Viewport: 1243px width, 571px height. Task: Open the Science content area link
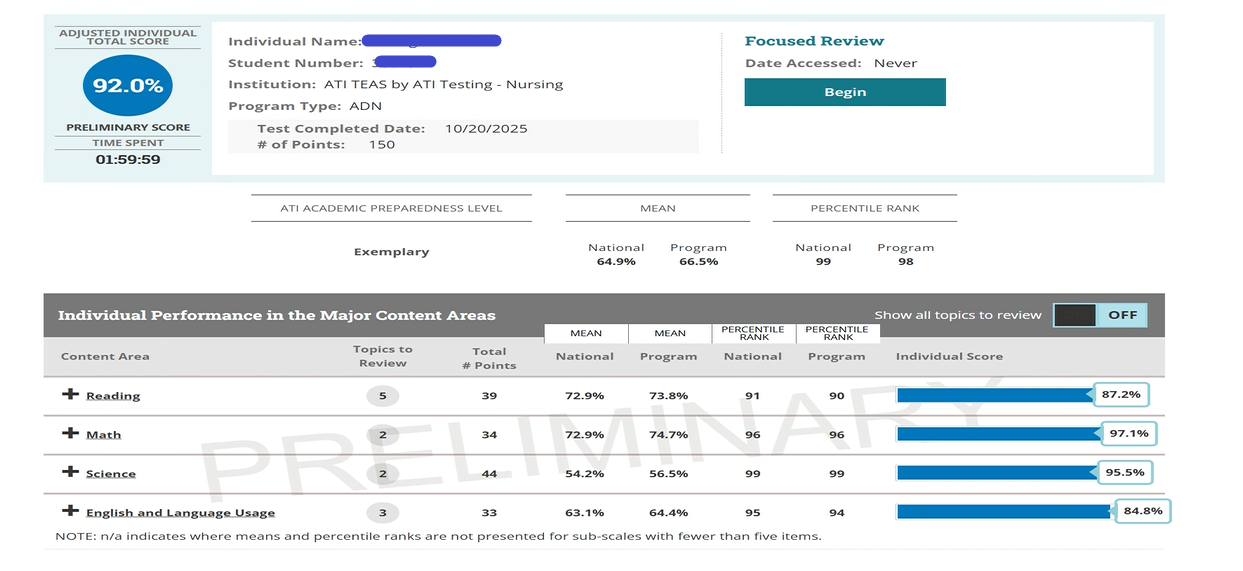(x=110, y=474)
